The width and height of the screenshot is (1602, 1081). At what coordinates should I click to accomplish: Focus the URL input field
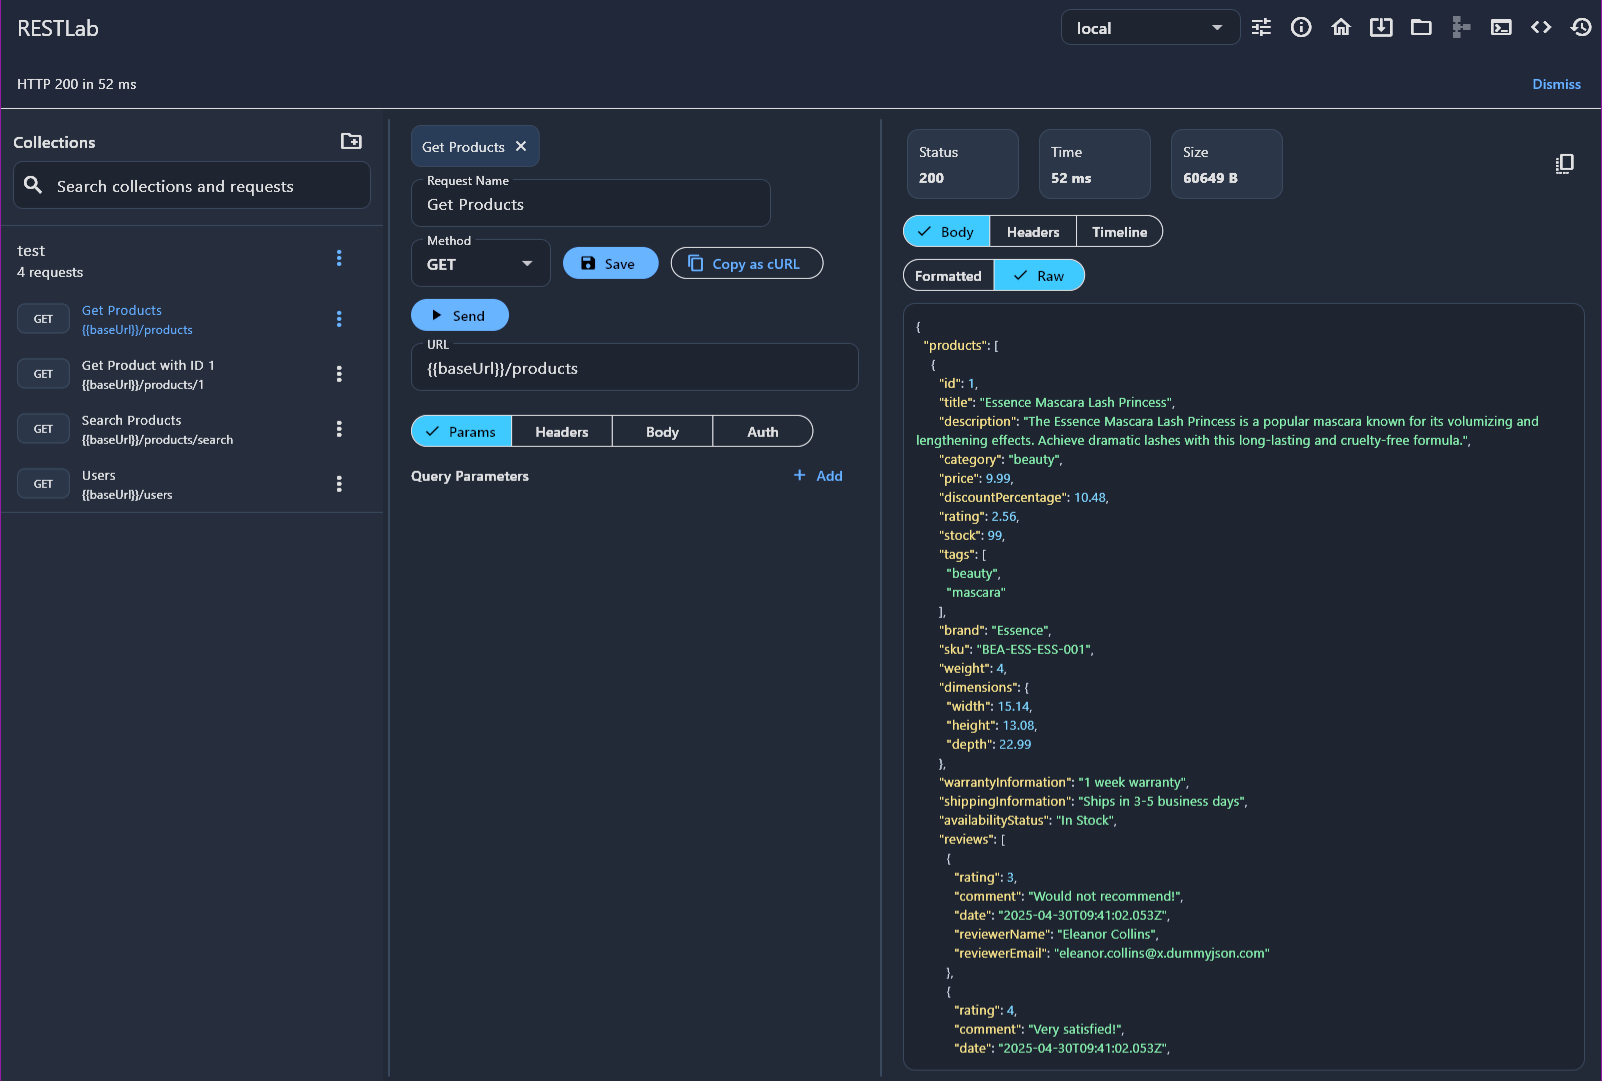tap(635, 368)
